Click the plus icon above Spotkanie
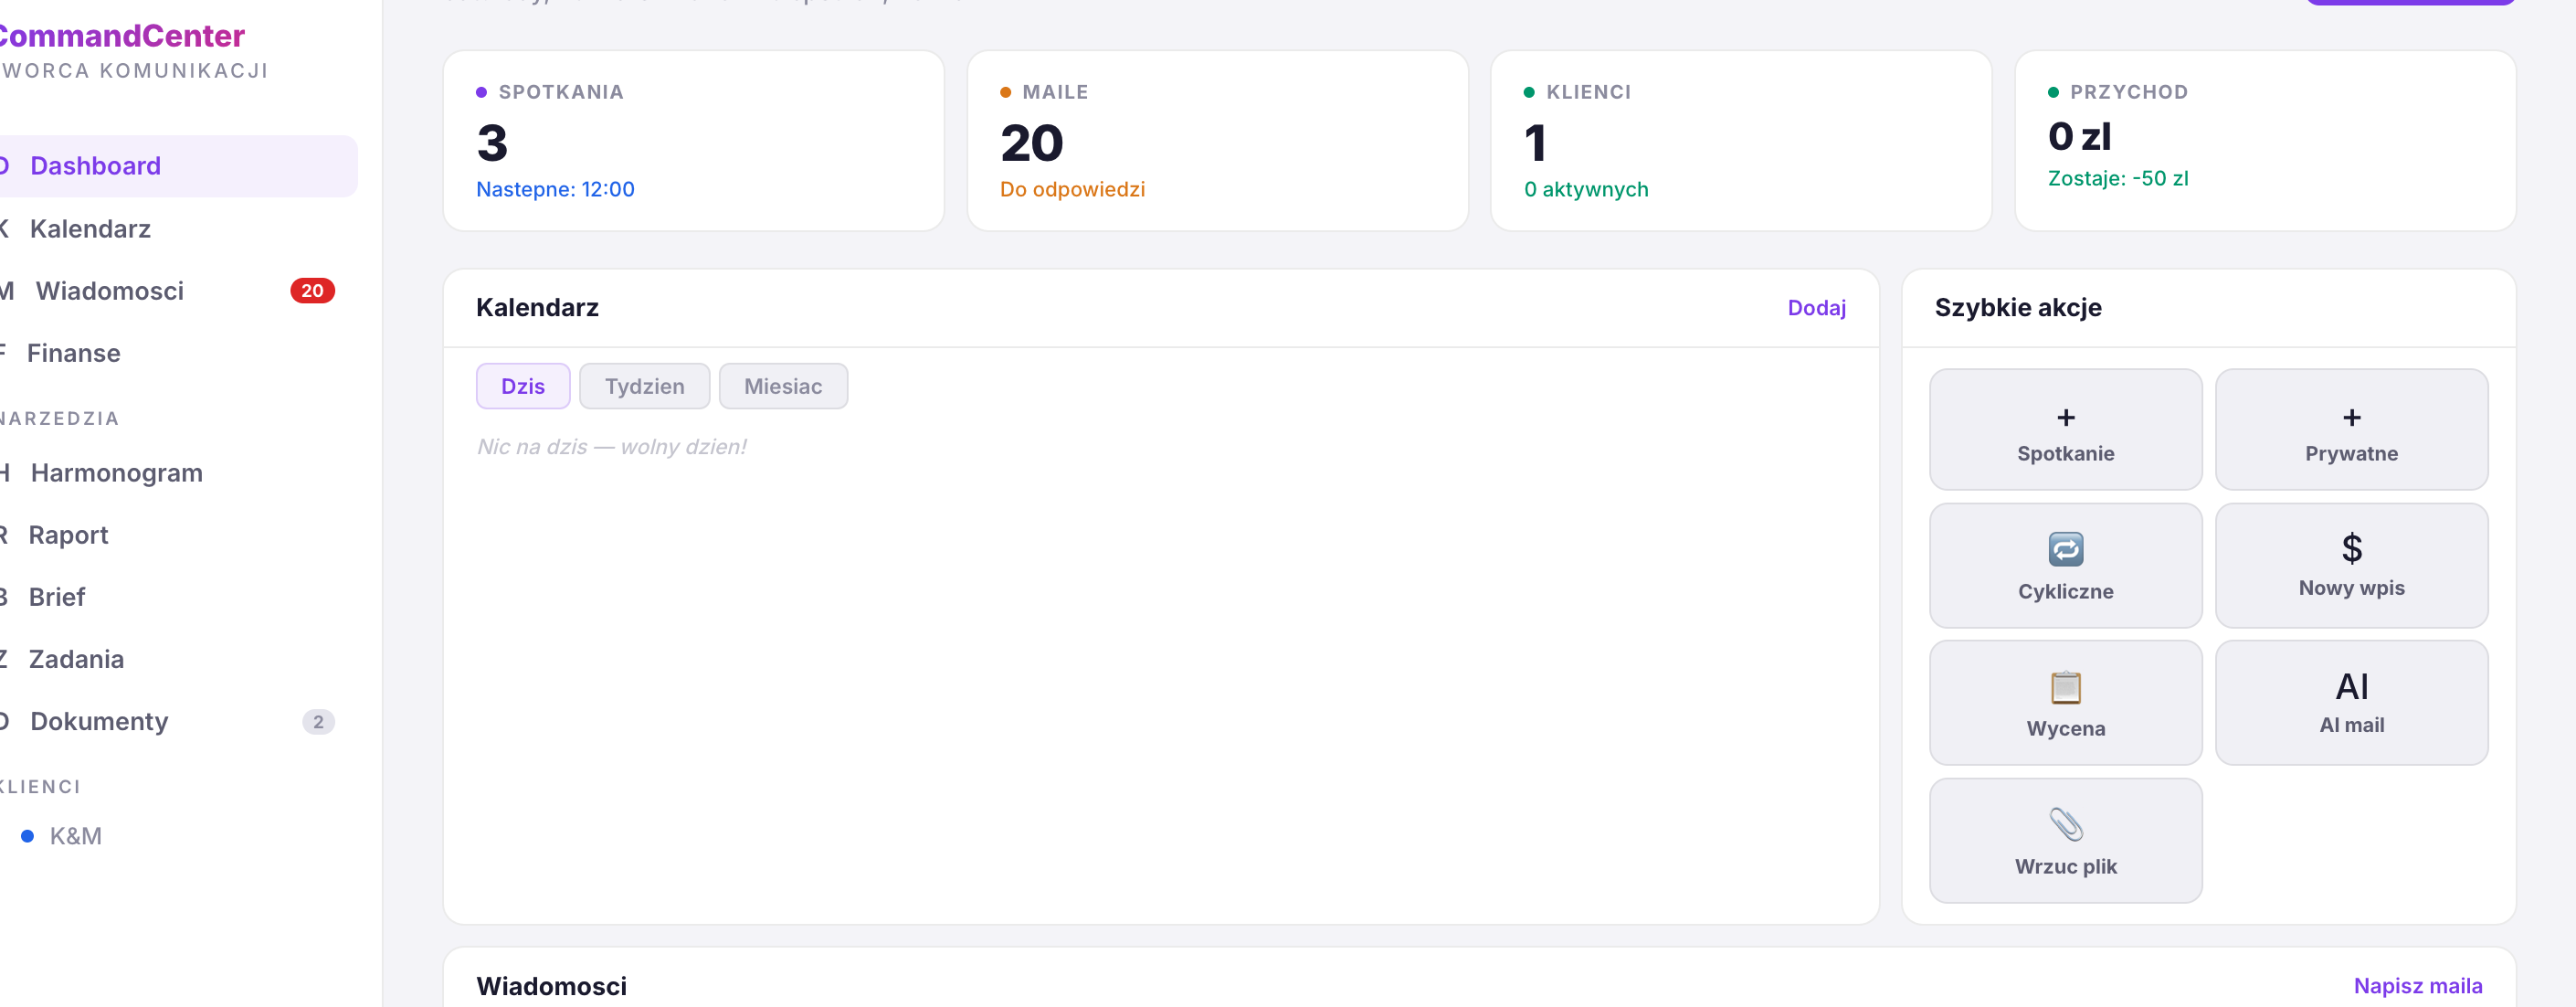The height and width of the screenshot is (1007, 2576). tap(2066, 417)
